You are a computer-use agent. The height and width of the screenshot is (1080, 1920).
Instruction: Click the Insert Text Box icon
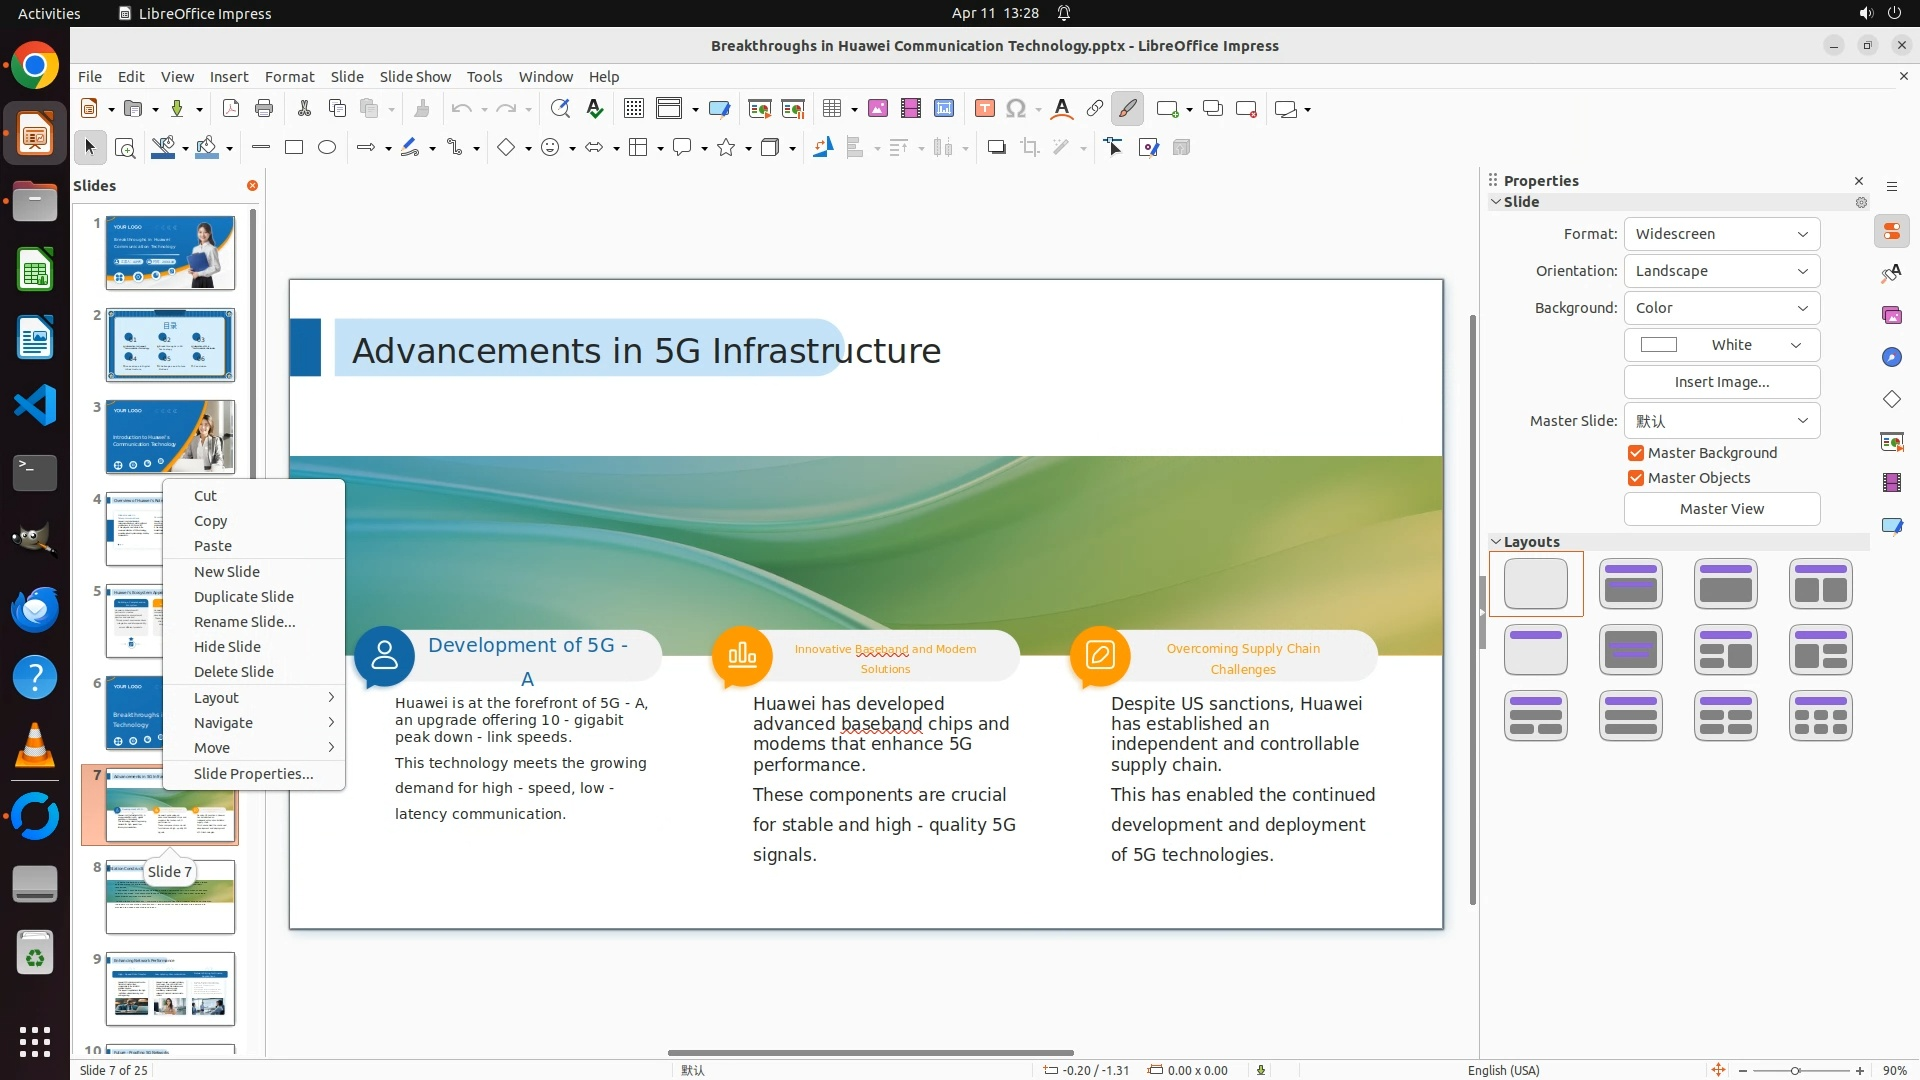click(984, 109)
